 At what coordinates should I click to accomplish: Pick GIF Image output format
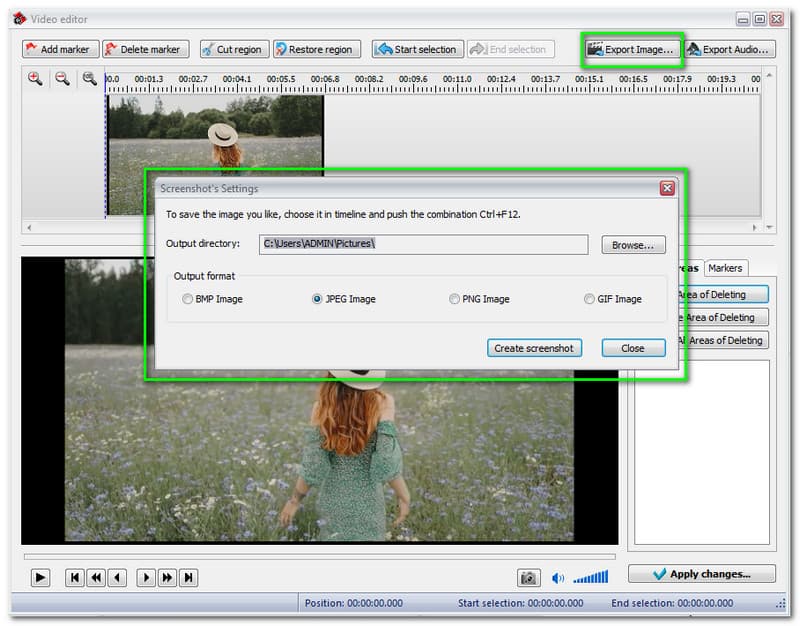click(x=590, y=299)
